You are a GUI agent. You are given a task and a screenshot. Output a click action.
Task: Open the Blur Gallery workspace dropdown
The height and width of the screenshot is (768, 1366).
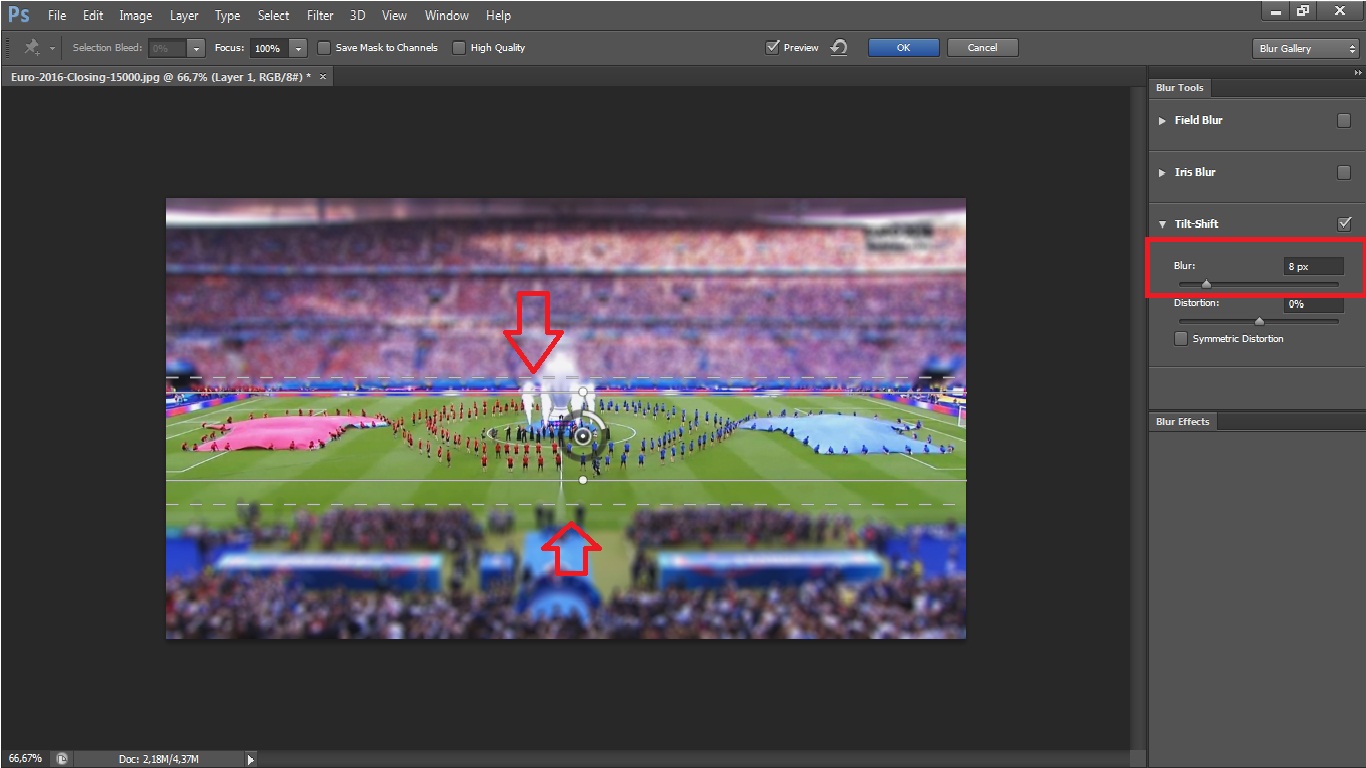tap(1305, 48)
